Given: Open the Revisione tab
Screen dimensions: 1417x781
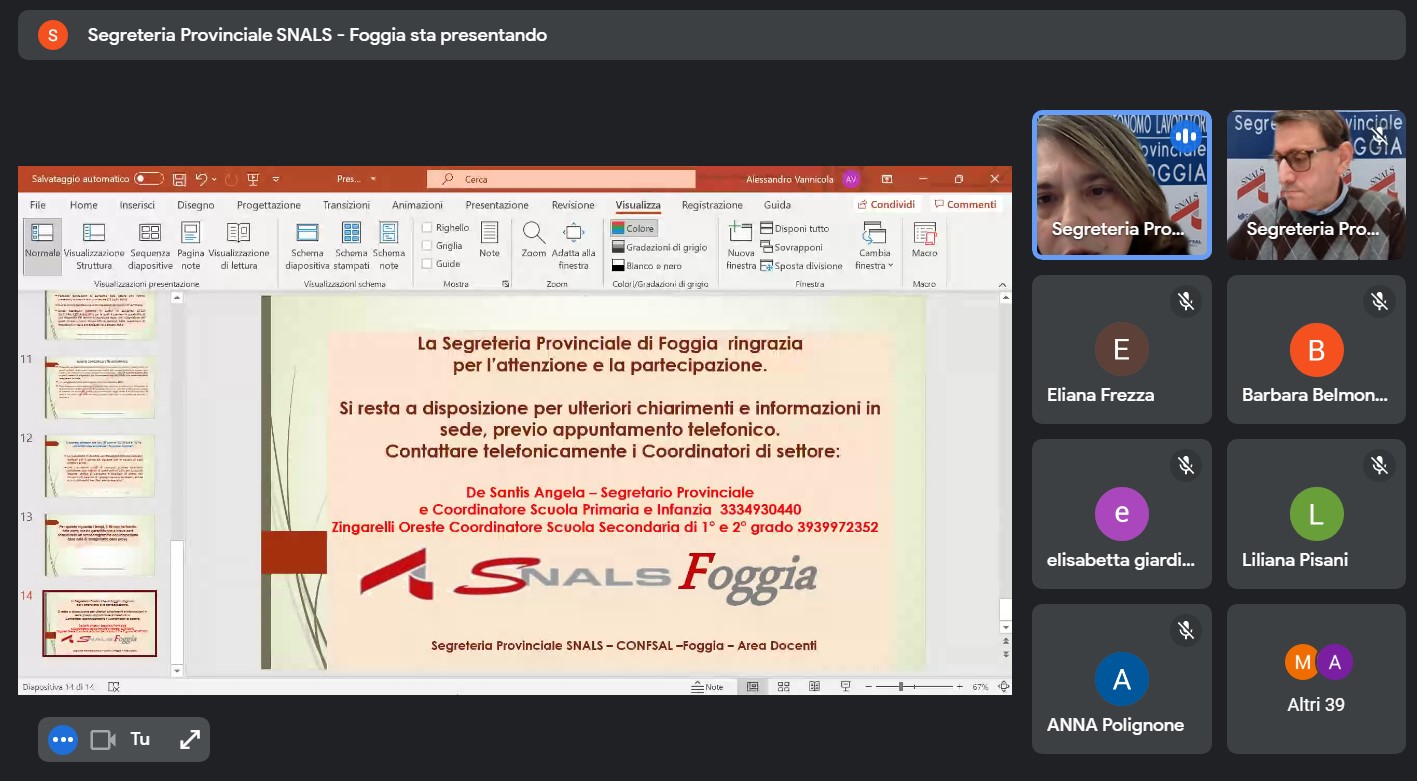Looking at the screenshot, I should pyautogui.click(x=573, y=205).
